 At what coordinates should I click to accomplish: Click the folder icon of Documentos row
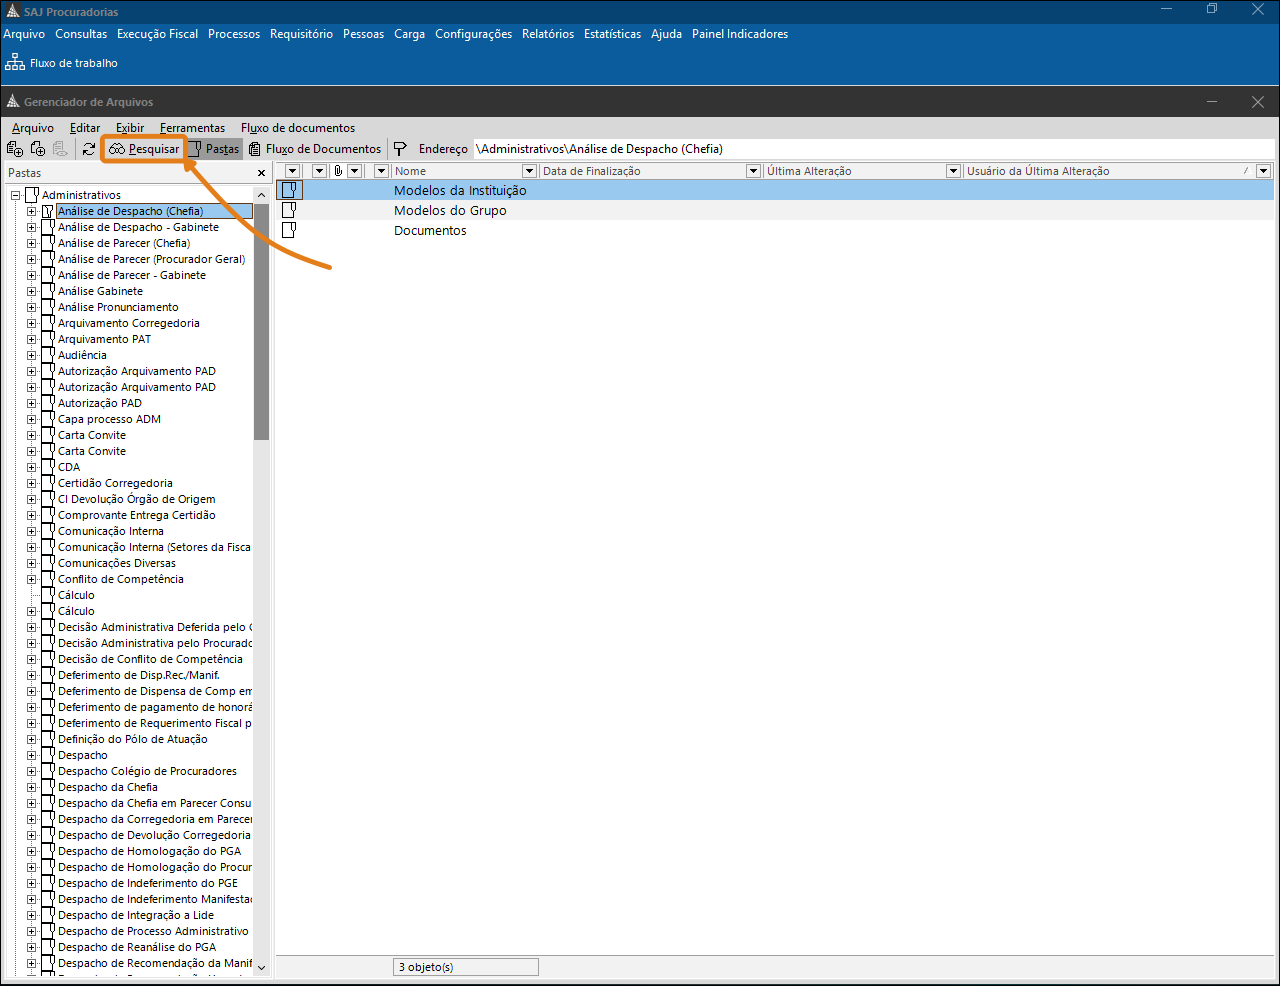pyautogui.click(x=289, y=230)
